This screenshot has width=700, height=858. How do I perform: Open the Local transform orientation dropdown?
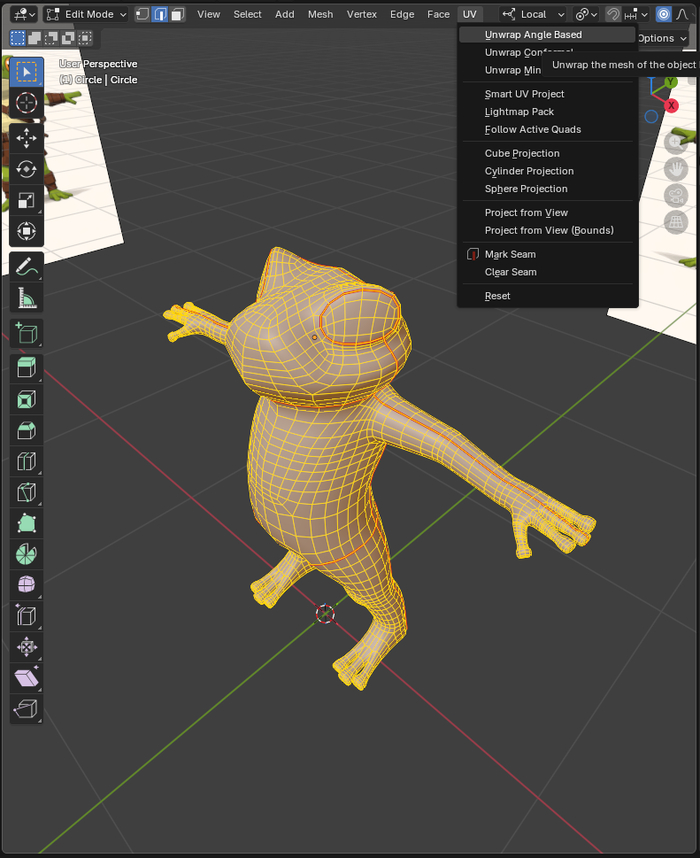tap(533, 14)
